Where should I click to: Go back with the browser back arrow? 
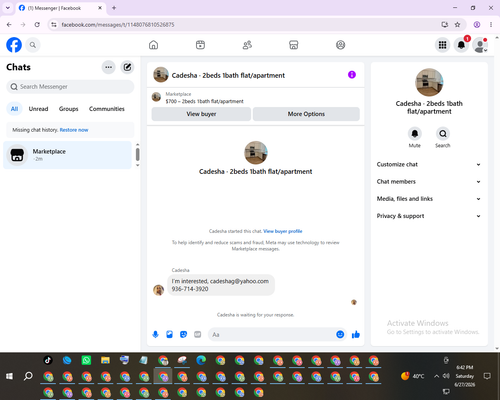(9, 25)
